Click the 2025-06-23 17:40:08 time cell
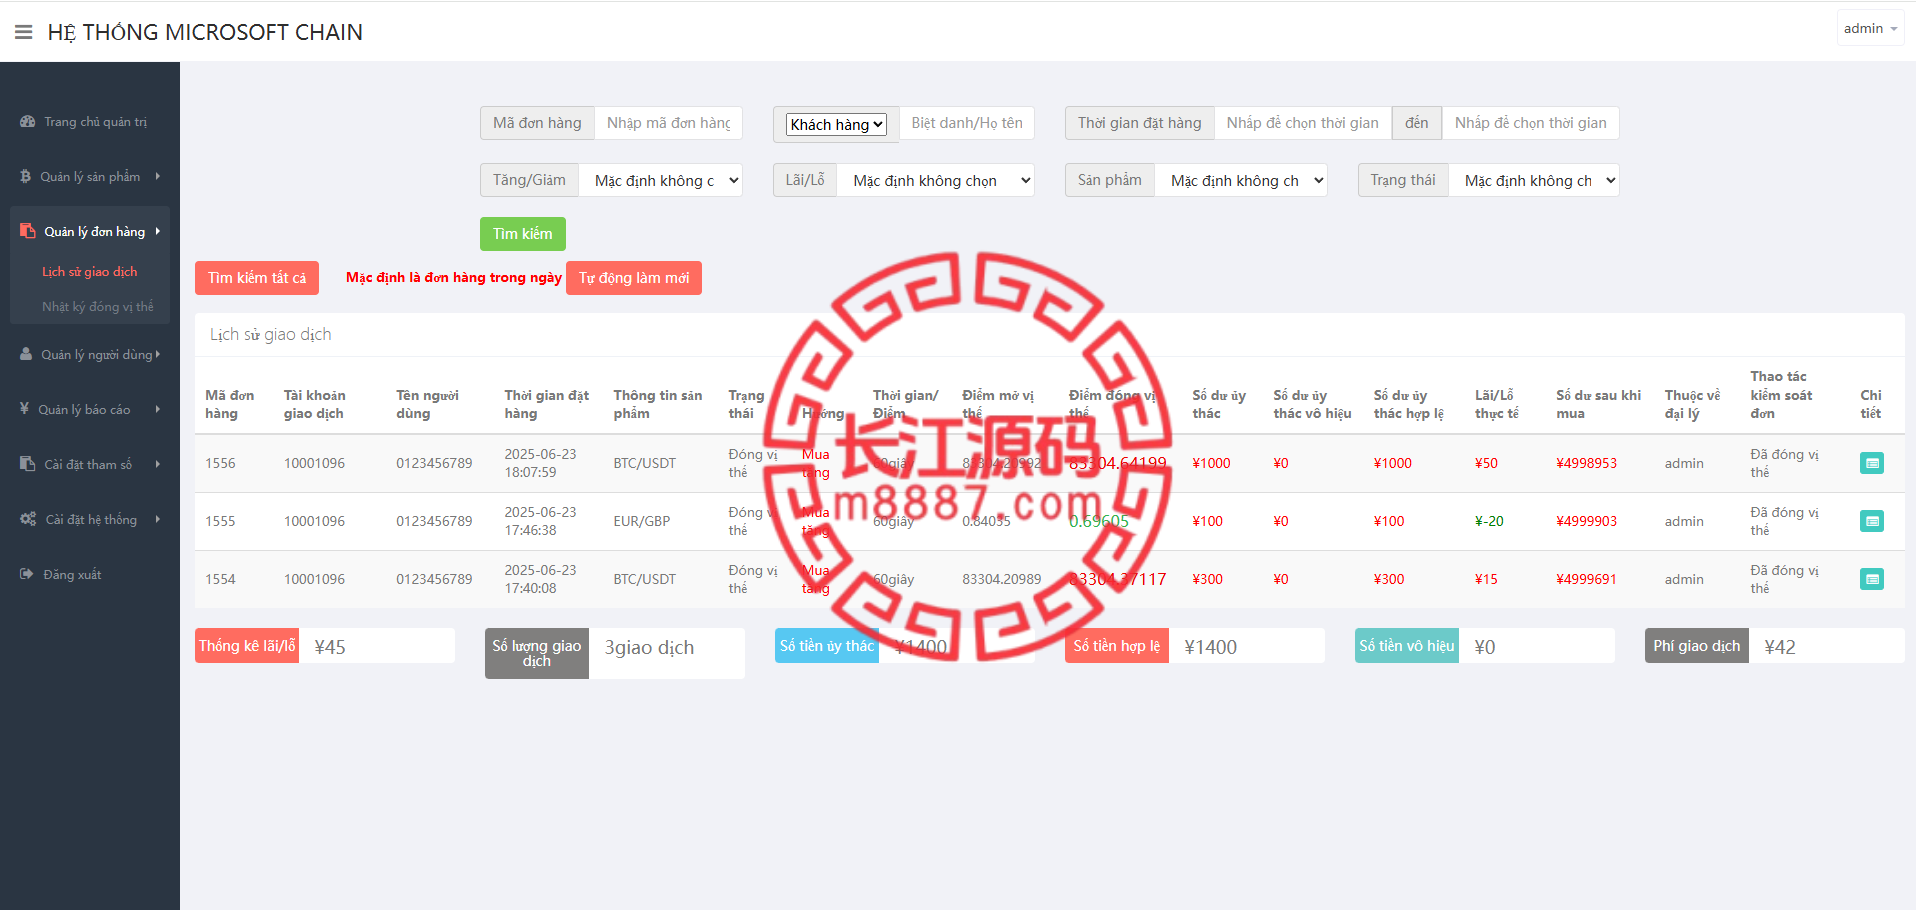 [x=541, y=579]
